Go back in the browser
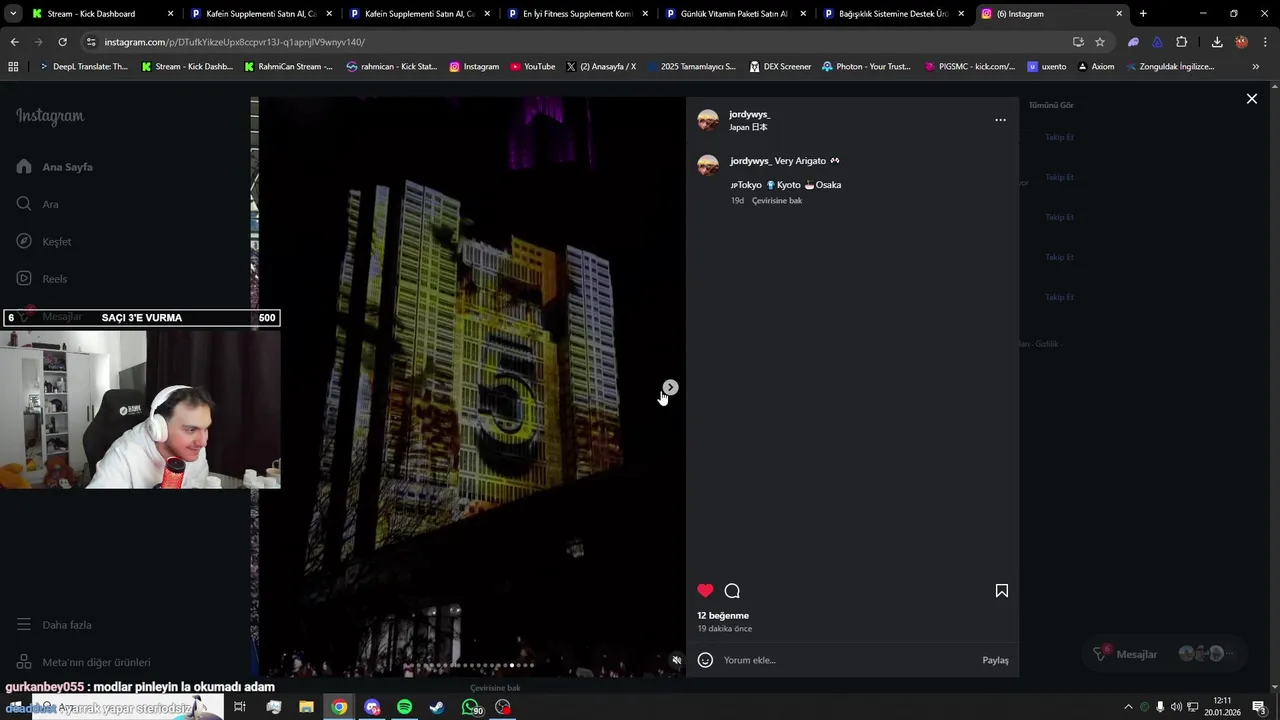The height and width of the screenshot is (720, 1280). pos(14,42)
